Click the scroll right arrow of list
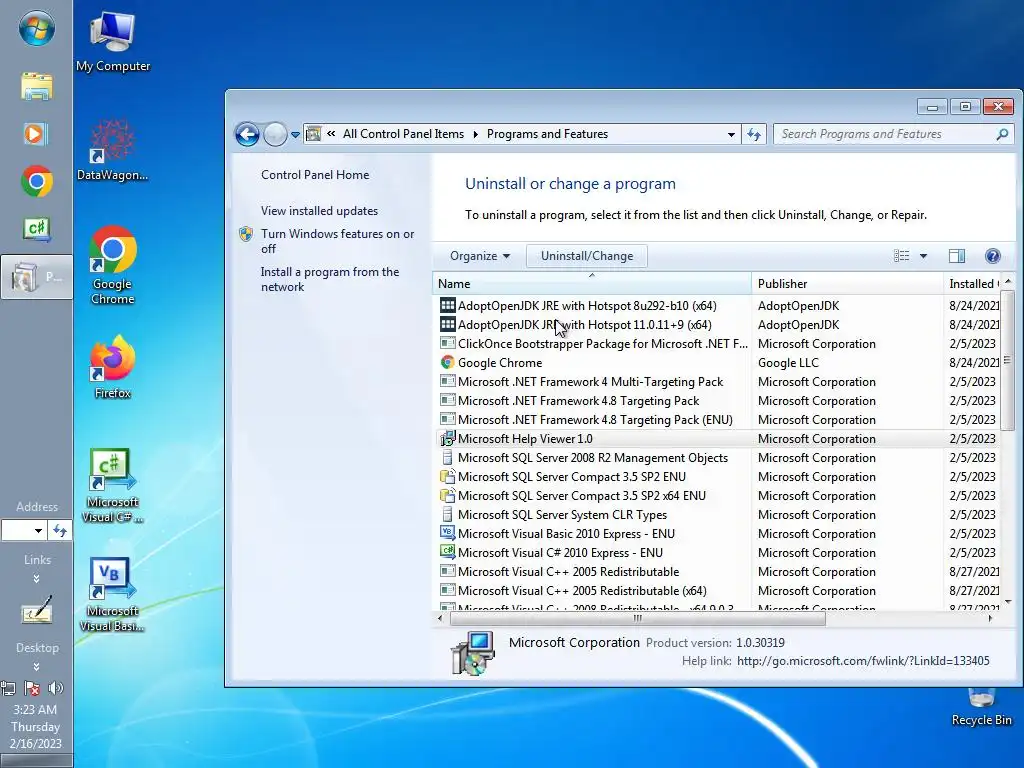1024x768 pixels. coord(991,618)
